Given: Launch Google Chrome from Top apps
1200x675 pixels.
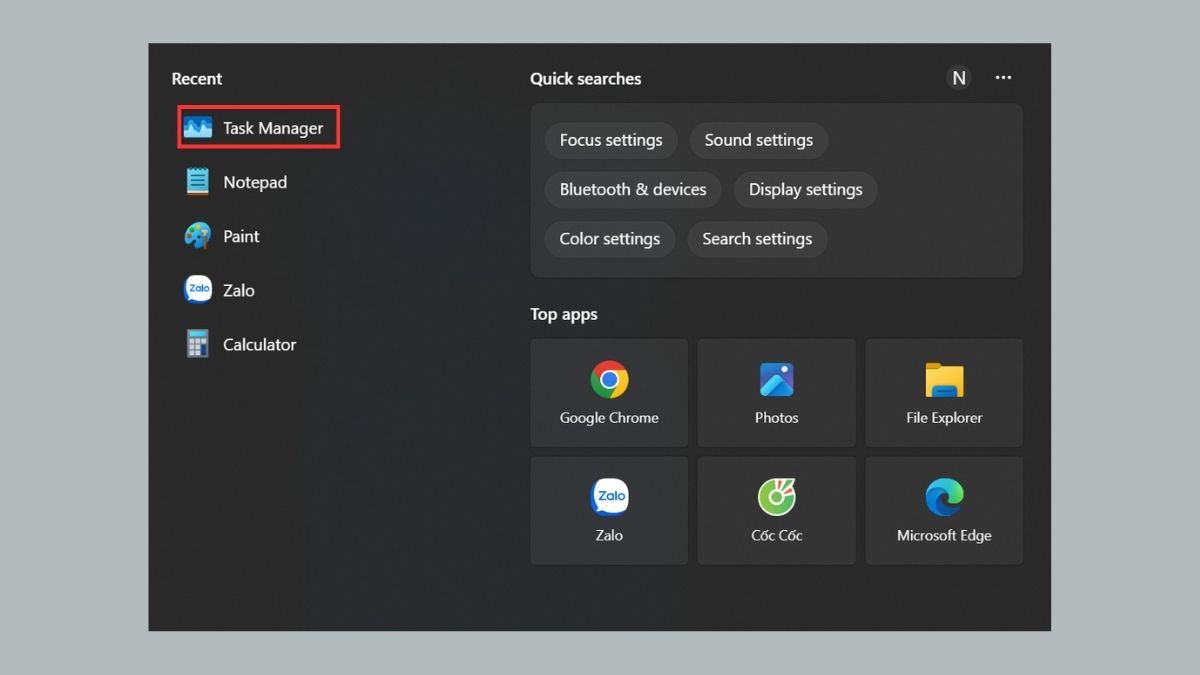Looking at the screenshot, I should [x=609, y=392].
